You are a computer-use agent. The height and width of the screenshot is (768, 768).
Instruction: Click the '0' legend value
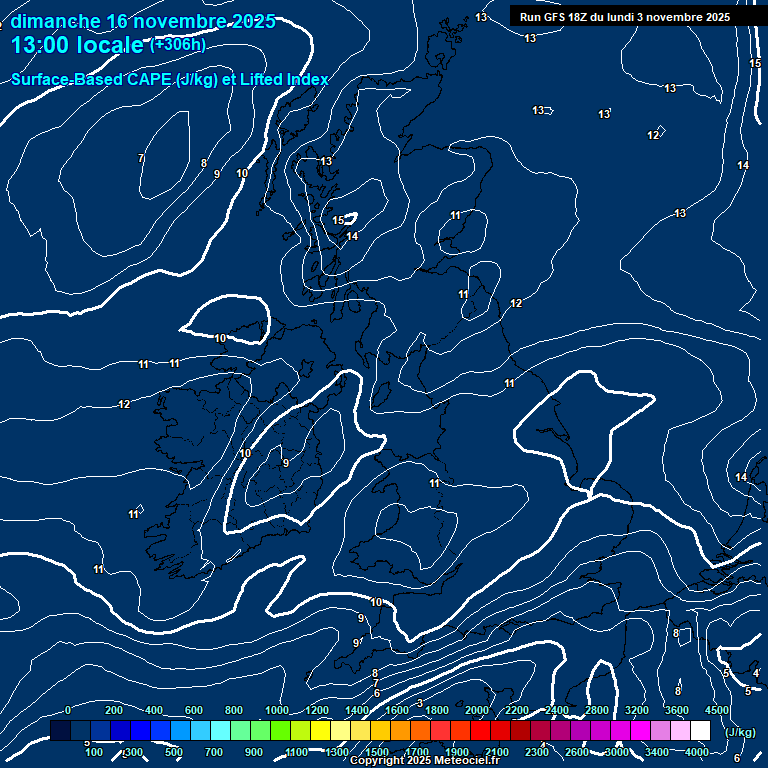pos(68,710)
